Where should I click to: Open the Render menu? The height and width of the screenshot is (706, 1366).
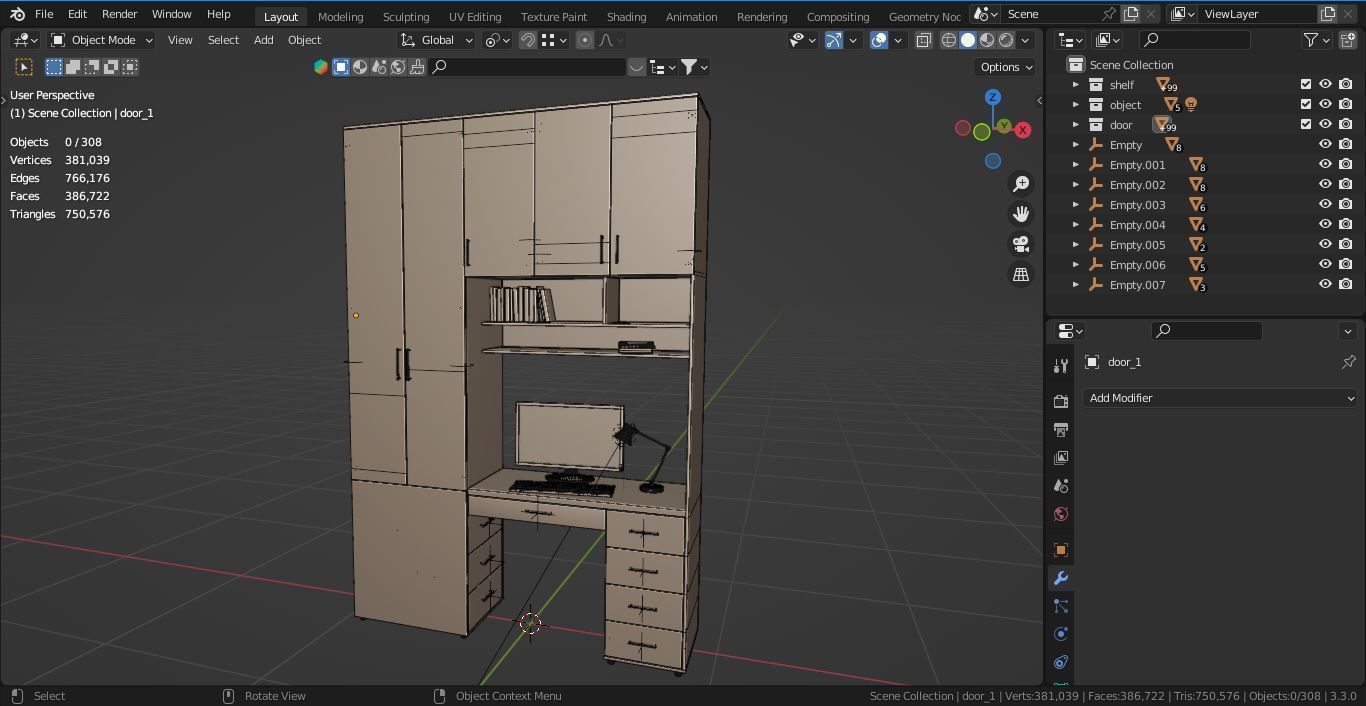(119, 14)
